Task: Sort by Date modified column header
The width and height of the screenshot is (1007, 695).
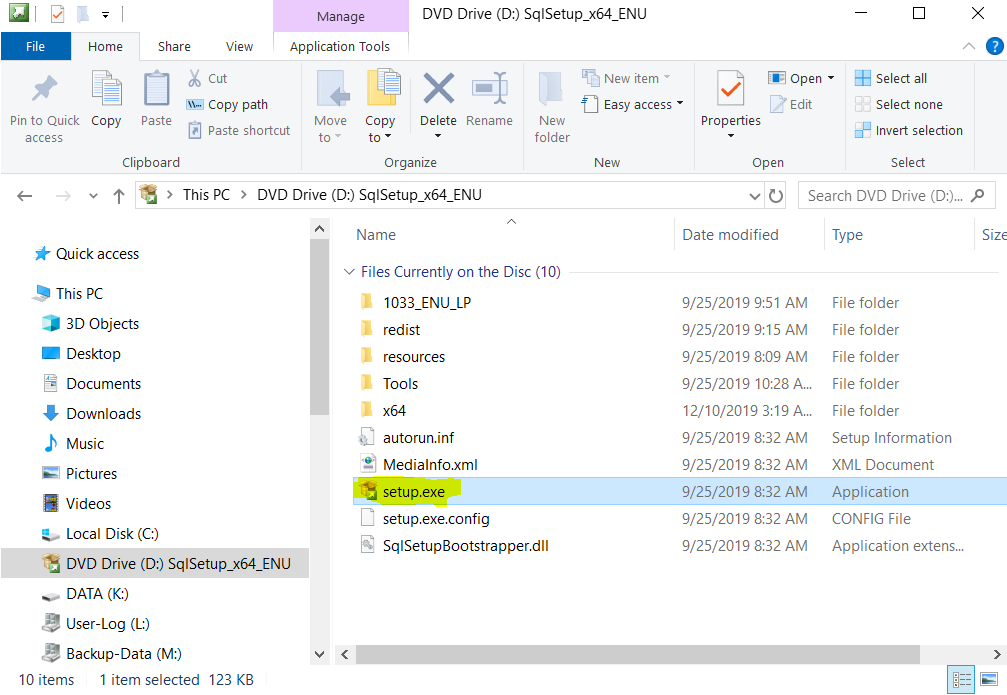Action: (x=730, y=235)
